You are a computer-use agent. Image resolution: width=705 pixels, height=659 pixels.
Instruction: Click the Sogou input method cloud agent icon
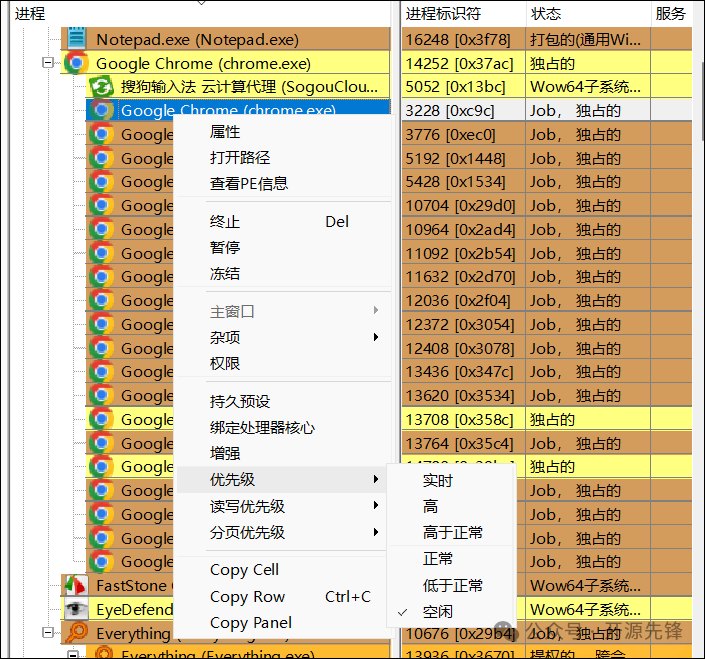(x=100, y=87)
